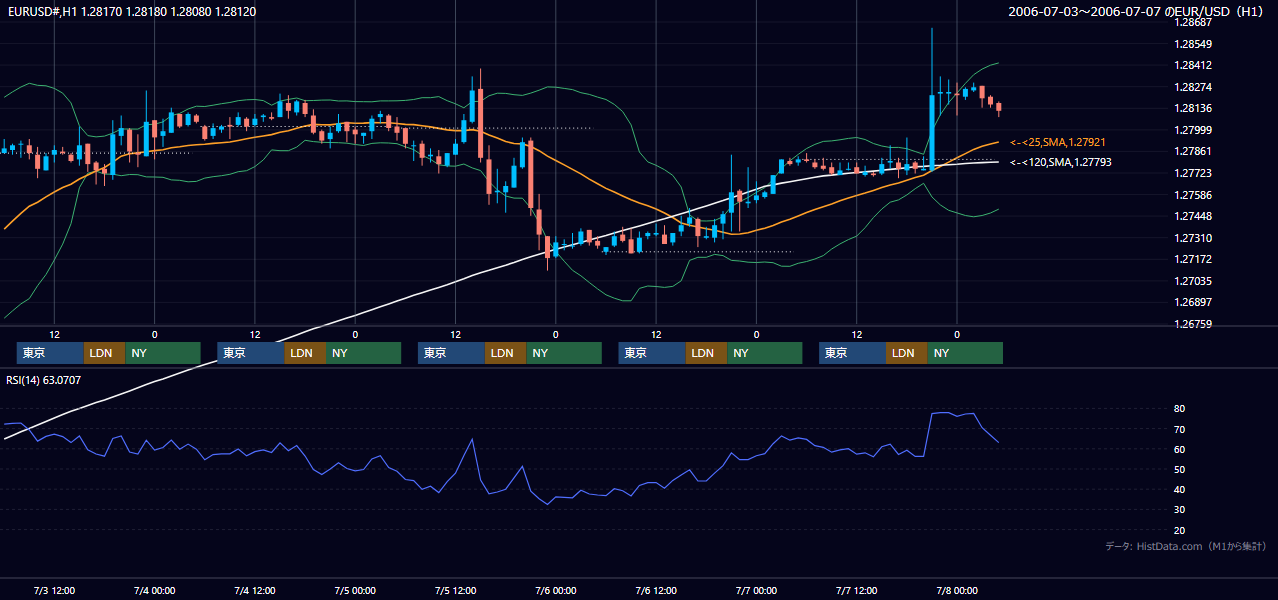This screenshot has width=1278, height=600.
Task: Click the 7/3 12:00 time axis label
Action: click(x=55, y=590)
